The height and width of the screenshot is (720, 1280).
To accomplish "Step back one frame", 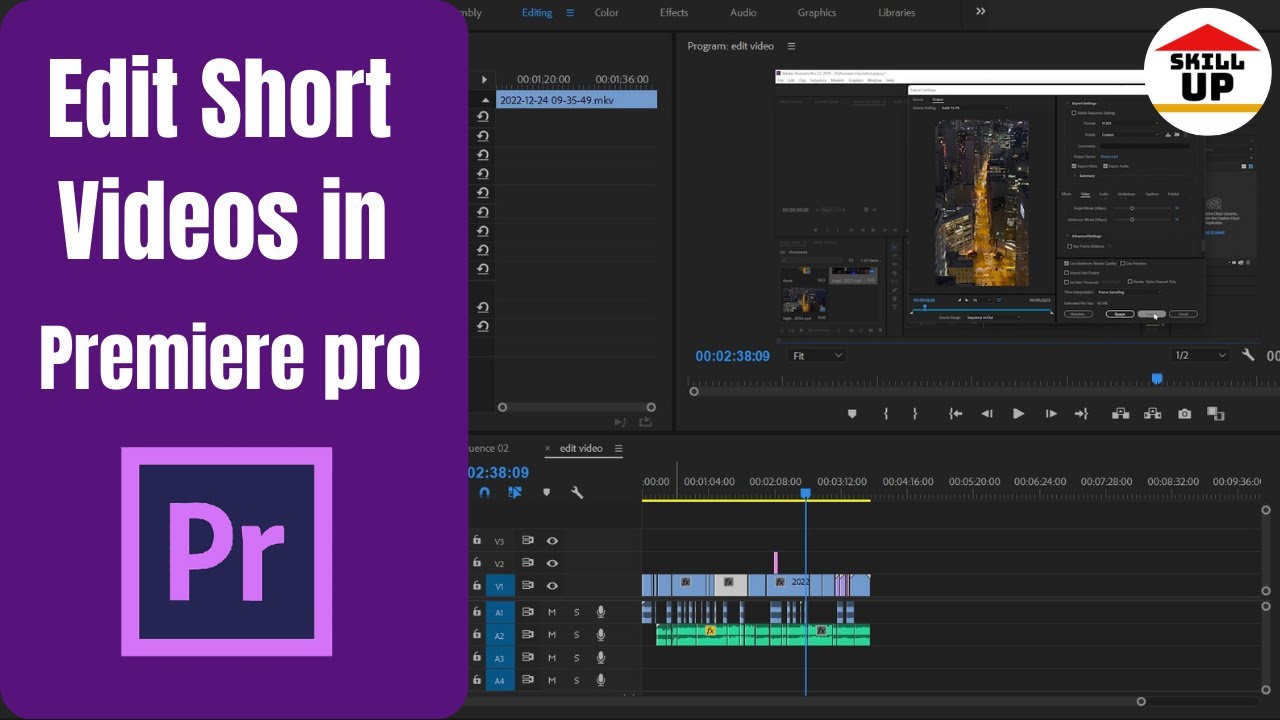I will coord(987,413).
